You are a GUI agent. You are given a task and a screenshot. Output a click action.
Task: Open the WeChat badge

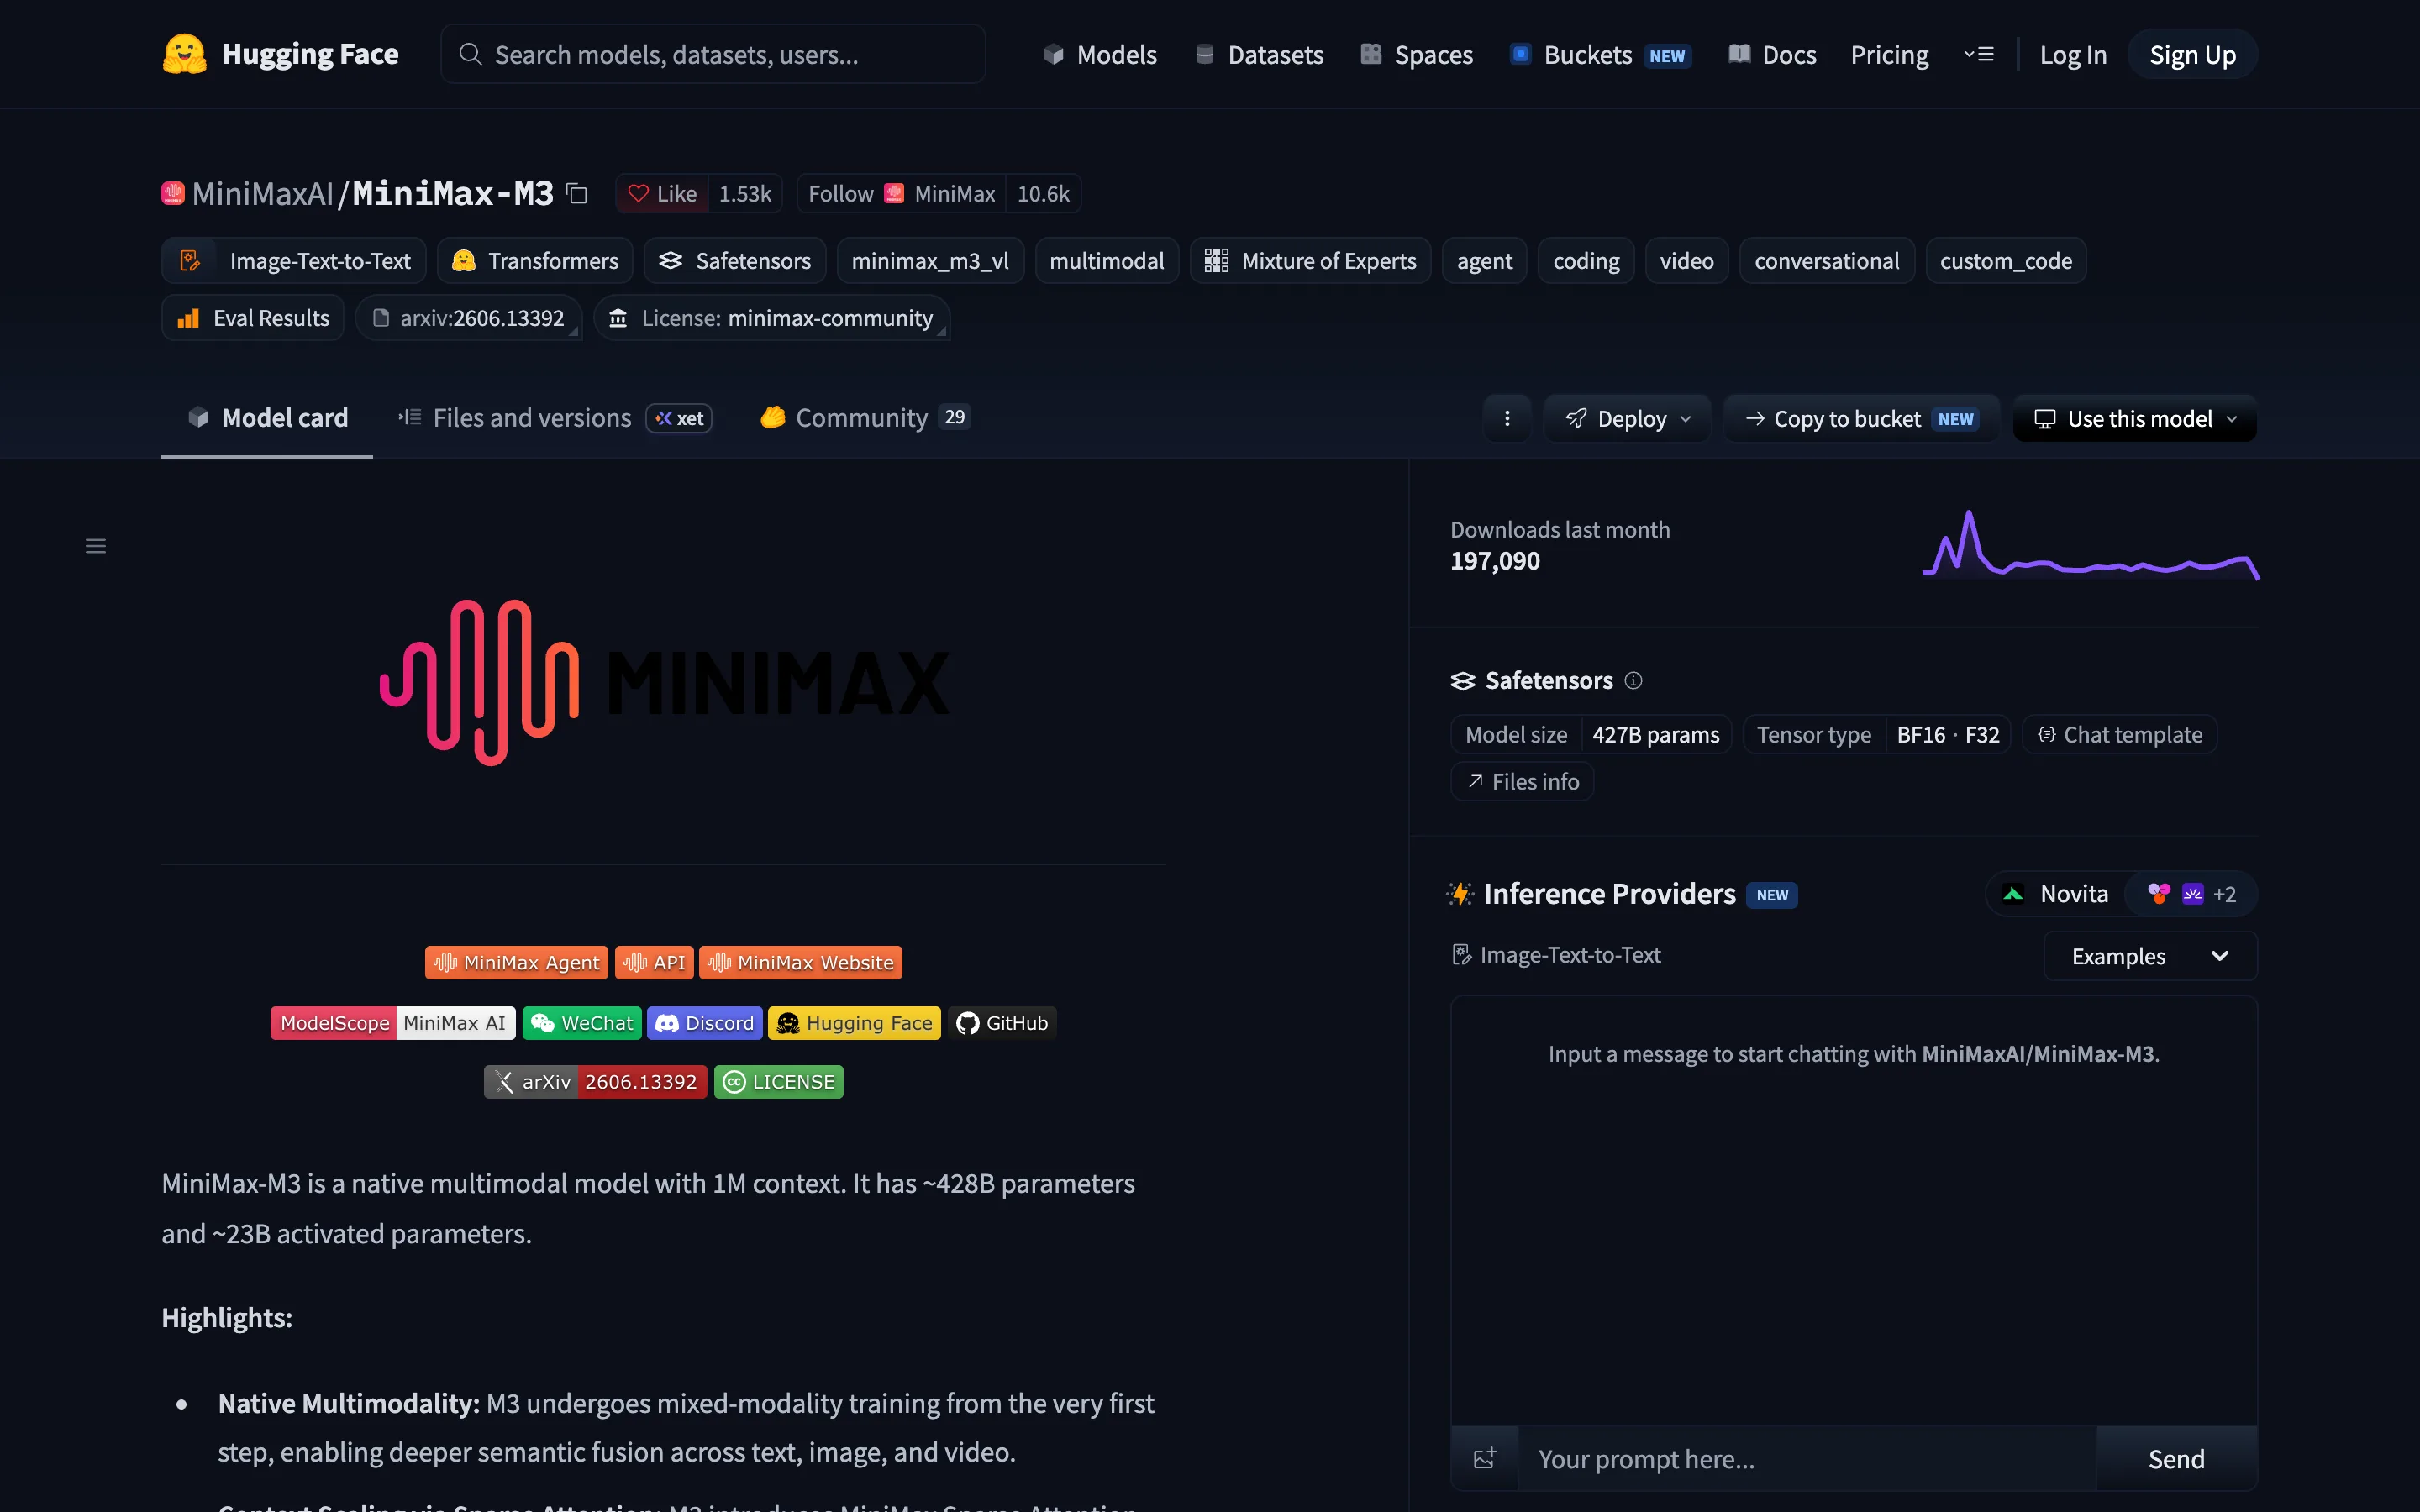(582, 1023)
